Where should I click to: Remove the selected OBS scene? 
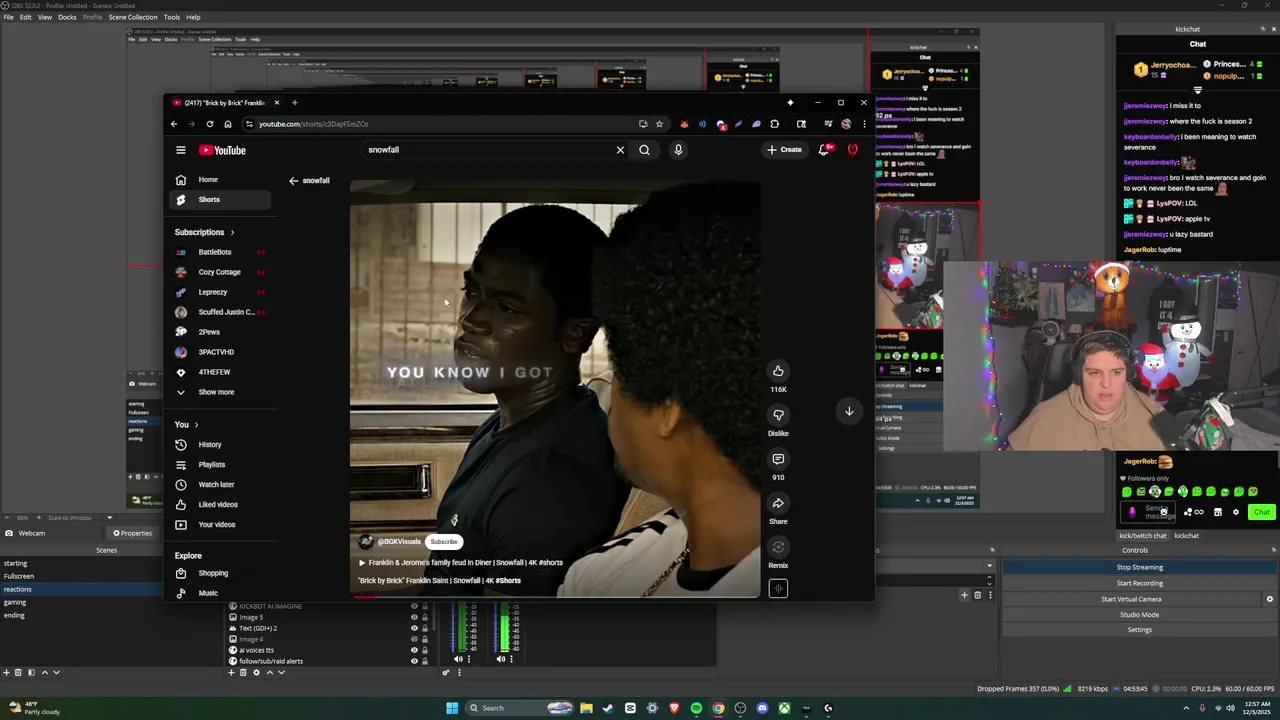(18, 672)
